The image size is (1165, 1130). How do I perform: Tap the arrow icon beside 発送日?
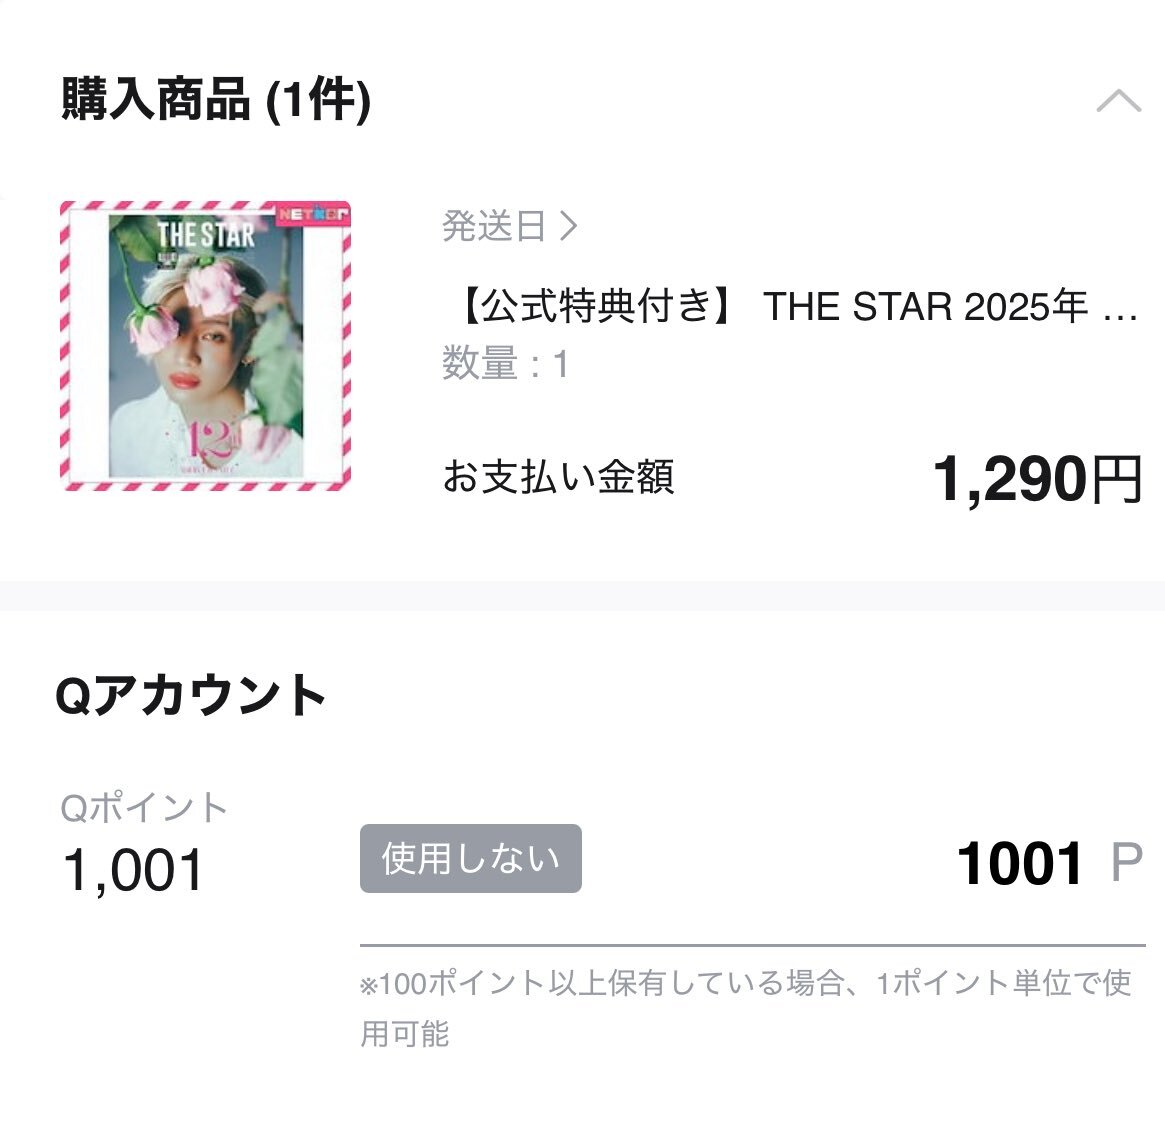pyautogui.click(x=568, y=226)
